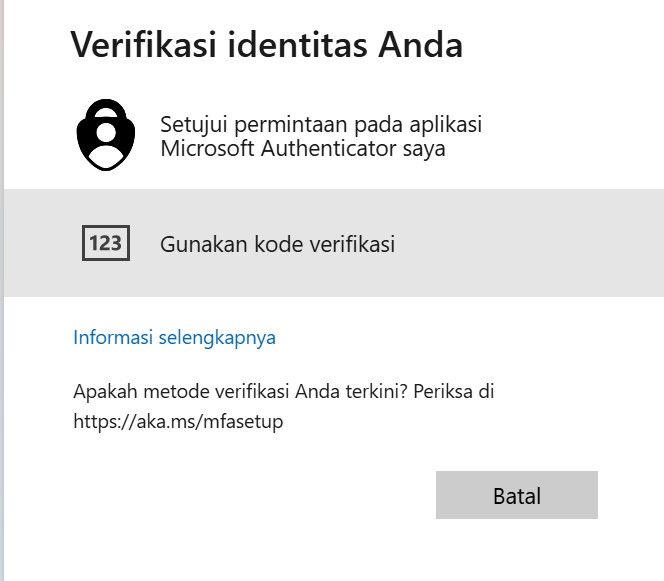Click the person silhouette inside the padlock

106,146
